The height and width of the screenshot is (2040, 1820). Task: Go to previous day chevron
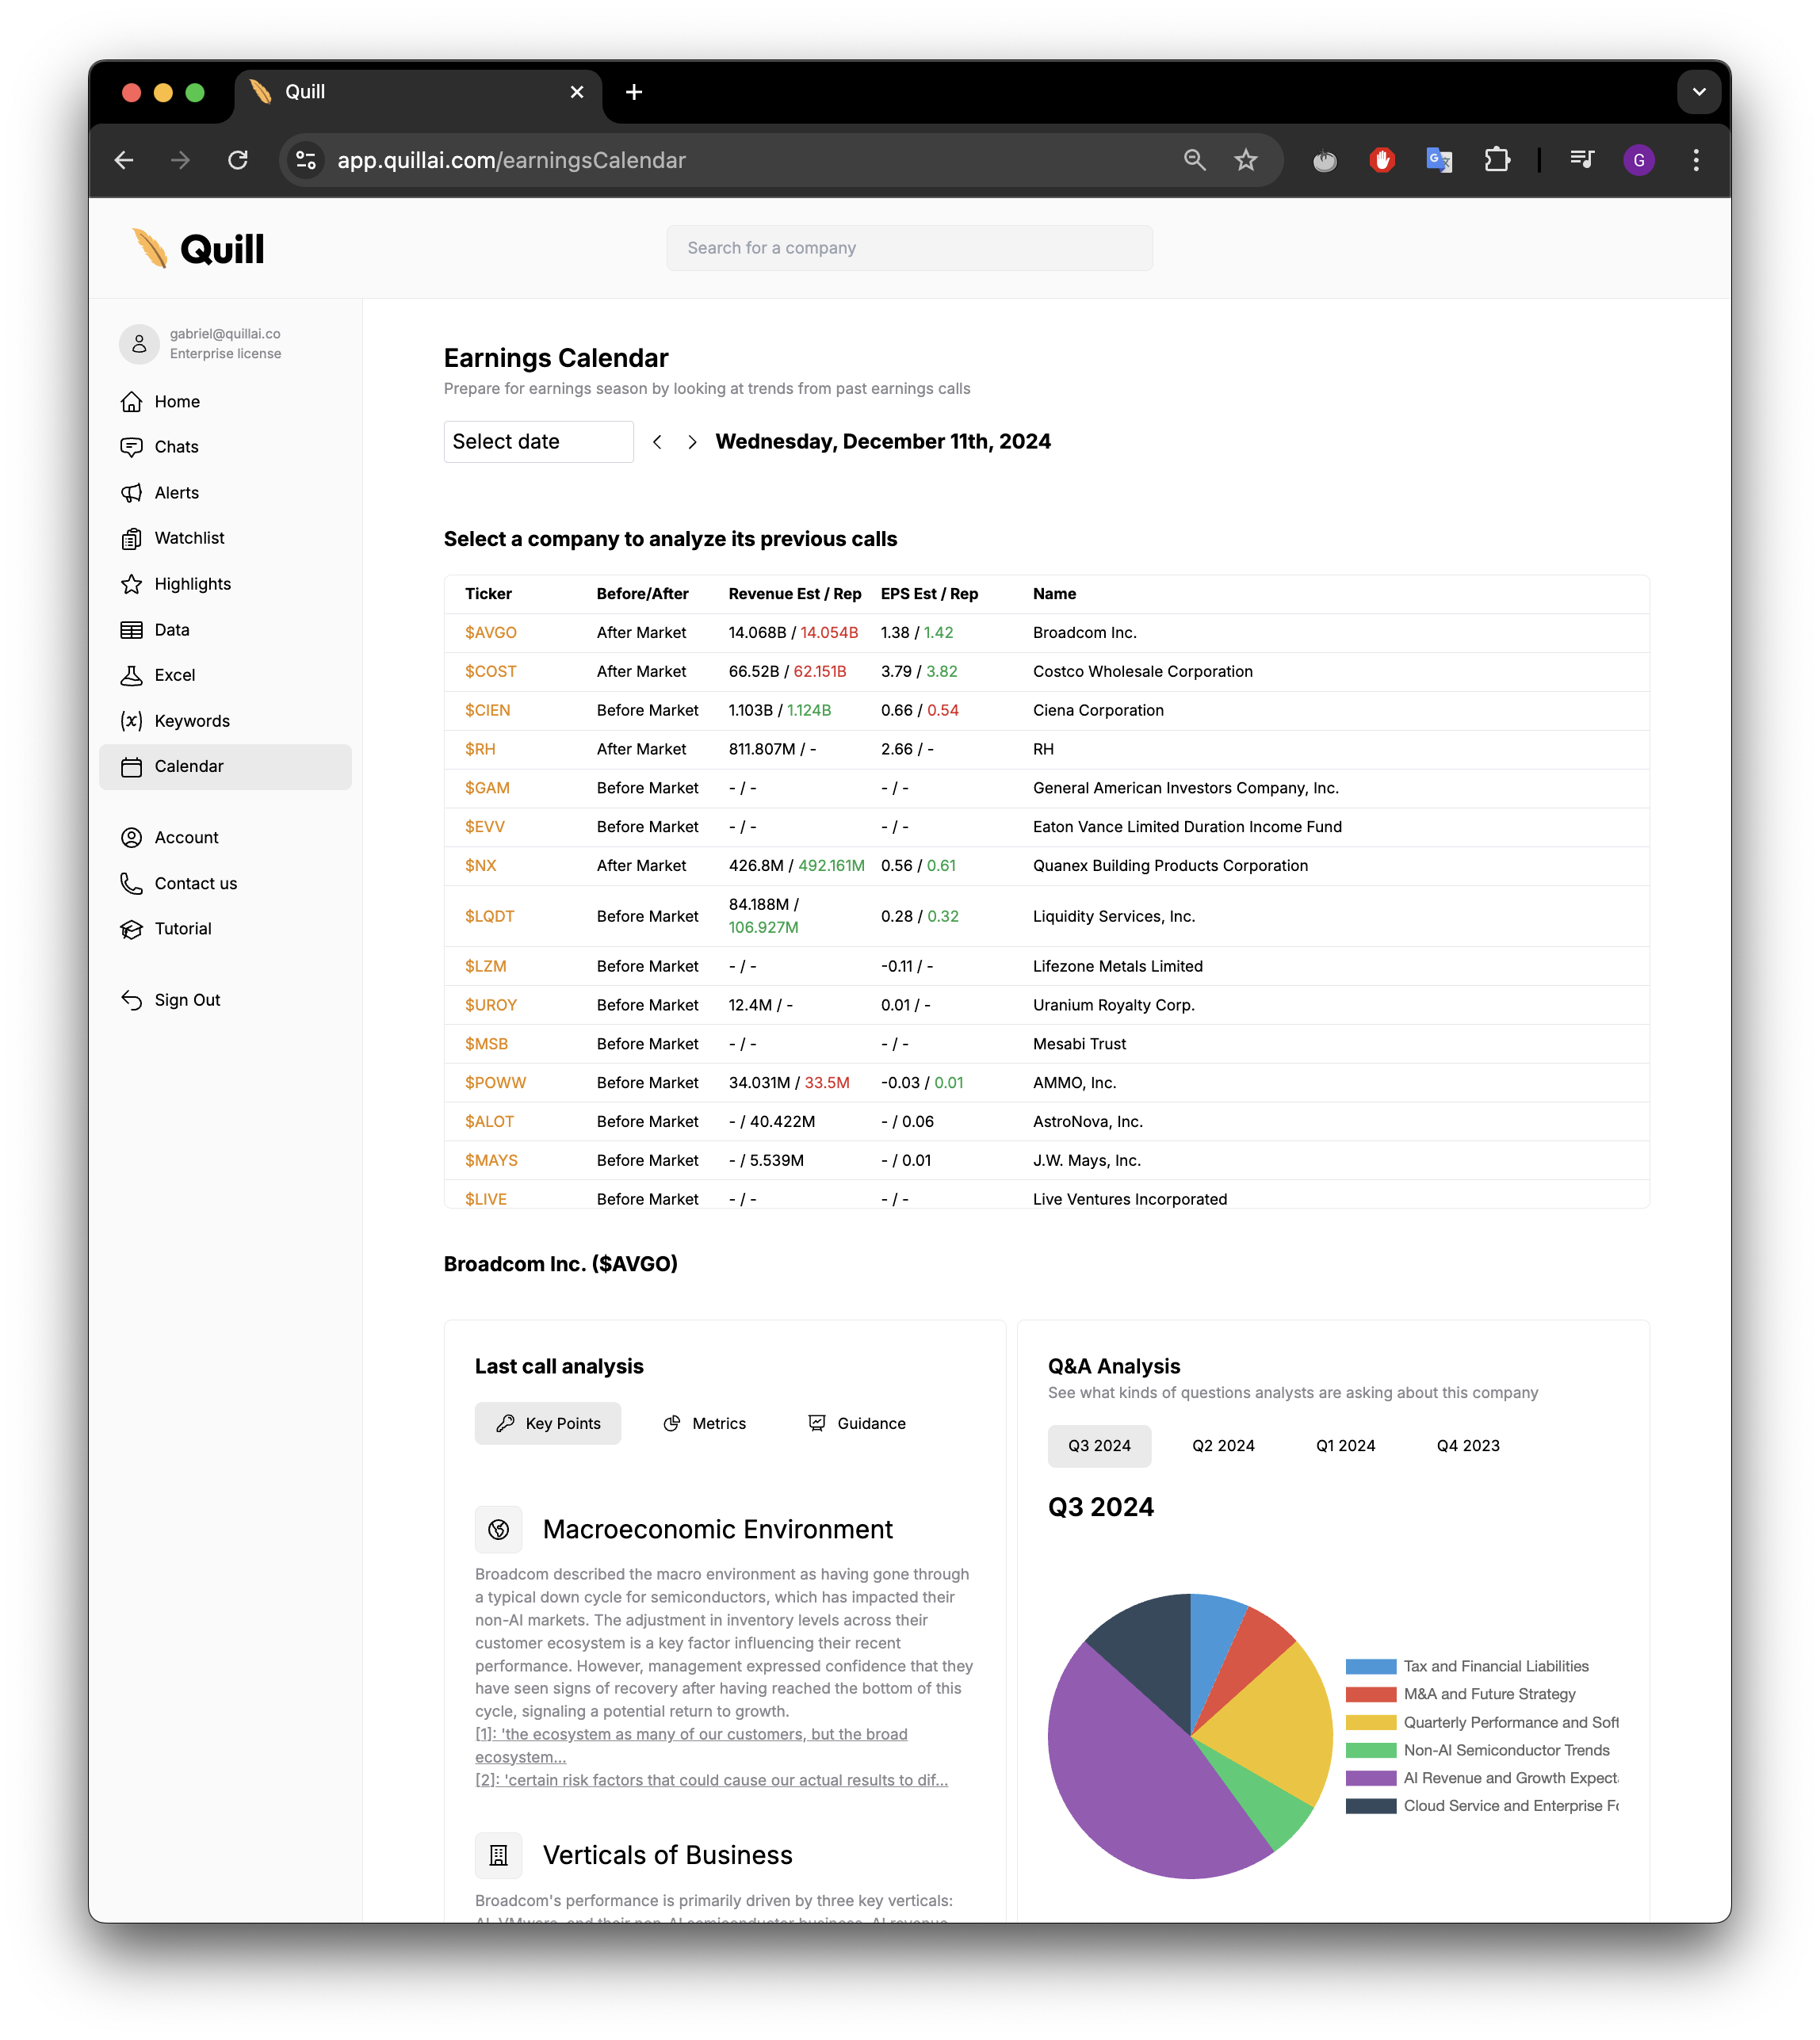point(657,442)
